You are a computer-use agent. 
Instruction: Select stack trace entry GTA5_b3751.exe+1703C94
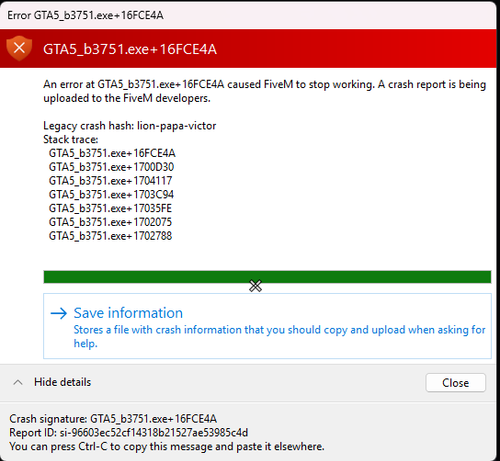(111, 194)
